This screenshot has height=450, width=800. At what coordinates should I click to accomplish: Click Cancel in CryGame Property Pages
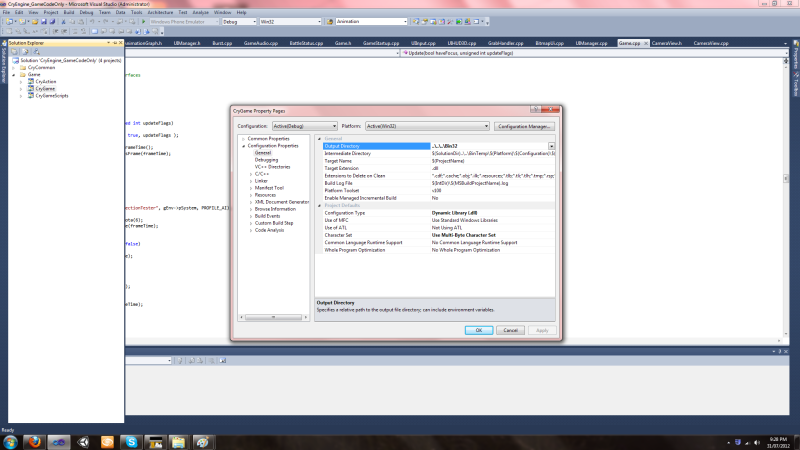[x=510, y=331]
